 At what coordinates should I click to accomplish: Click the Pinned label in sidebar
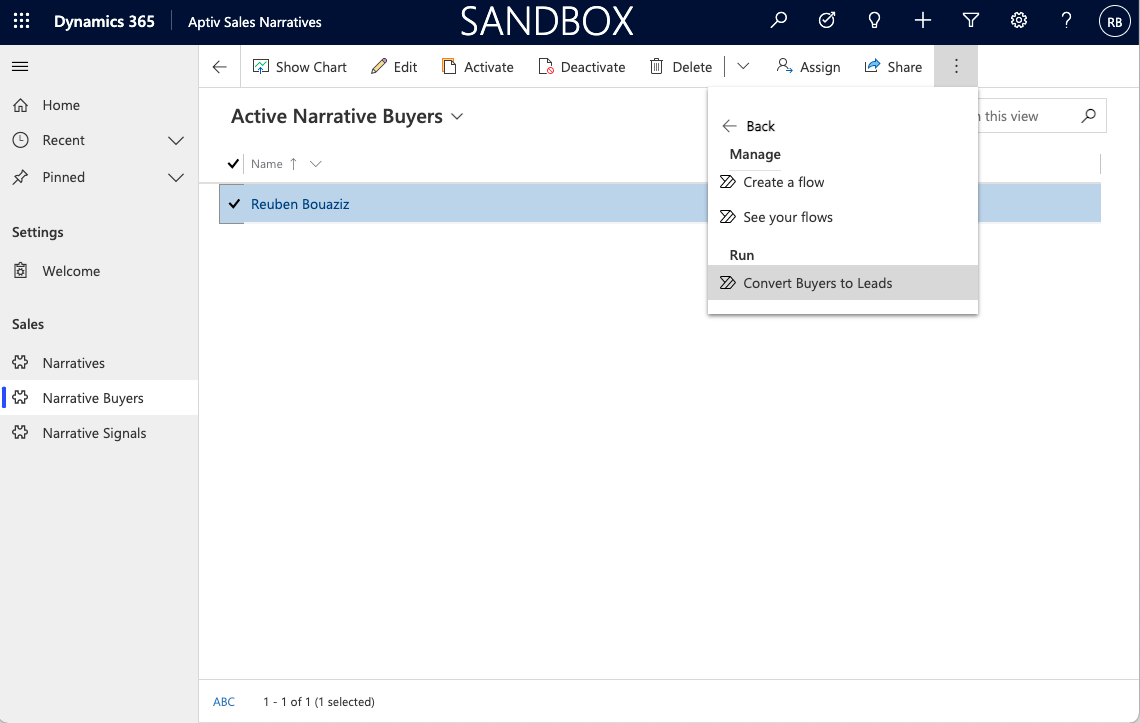[x=63, y=177]
